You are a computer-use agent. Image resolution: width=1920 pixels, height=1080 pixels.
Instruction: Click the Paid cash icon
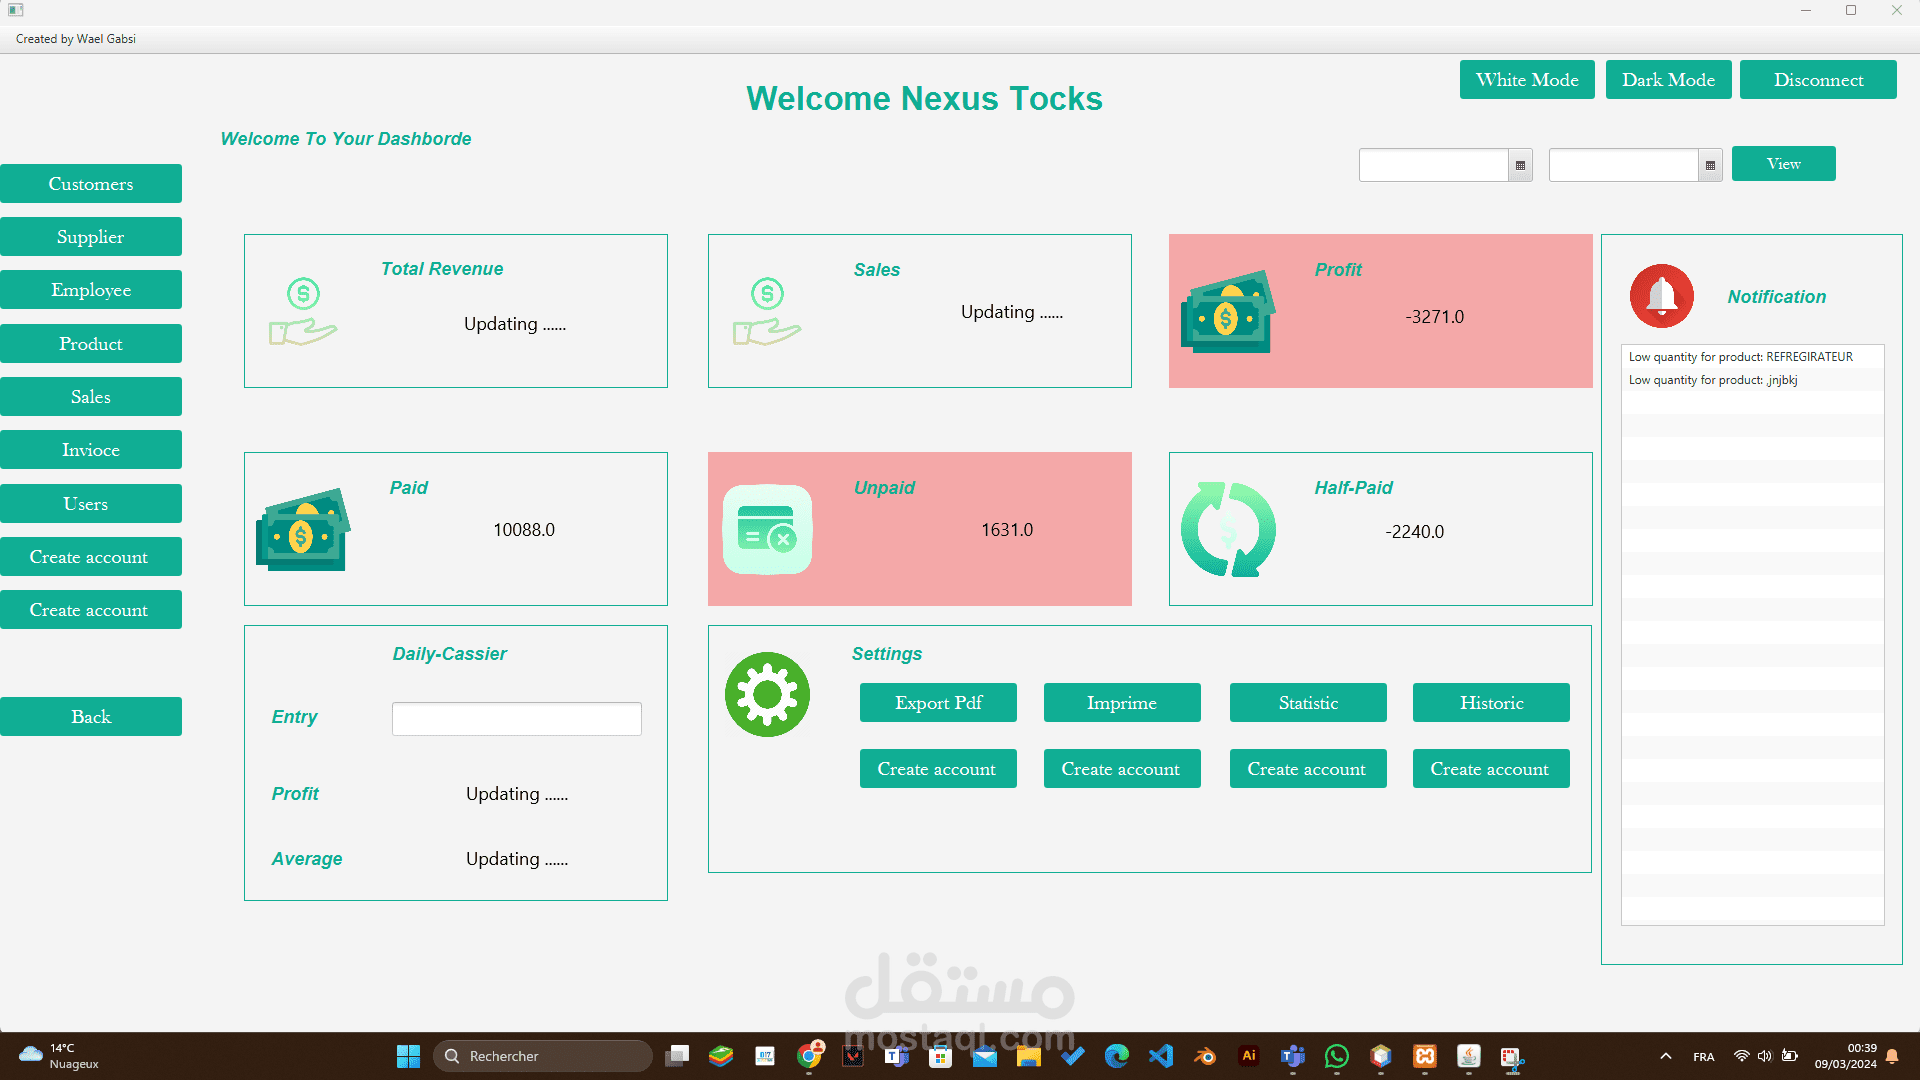click(x=303, y=529)
